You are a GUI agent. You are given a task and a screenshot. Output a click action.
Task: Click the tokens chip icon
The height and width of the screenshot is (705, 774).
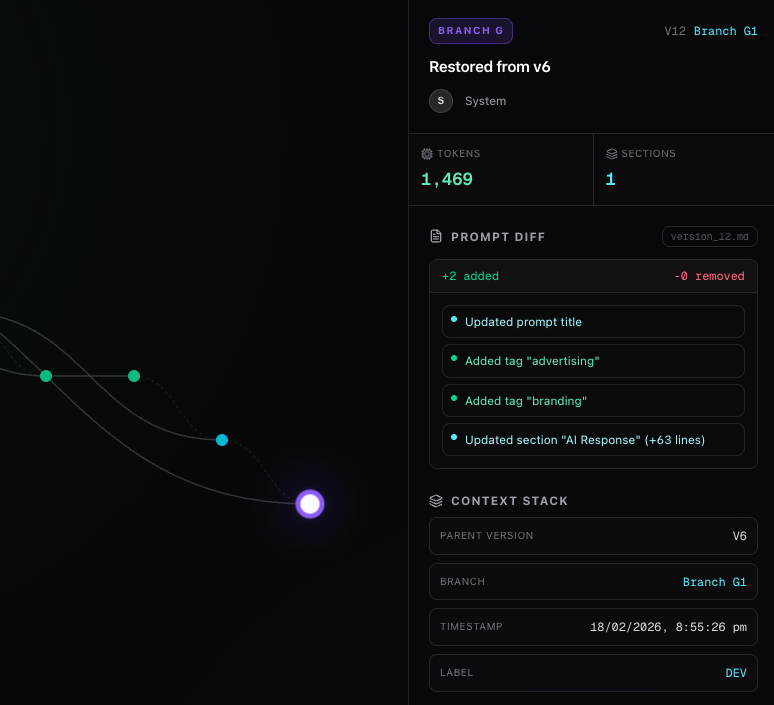[426, 154]
